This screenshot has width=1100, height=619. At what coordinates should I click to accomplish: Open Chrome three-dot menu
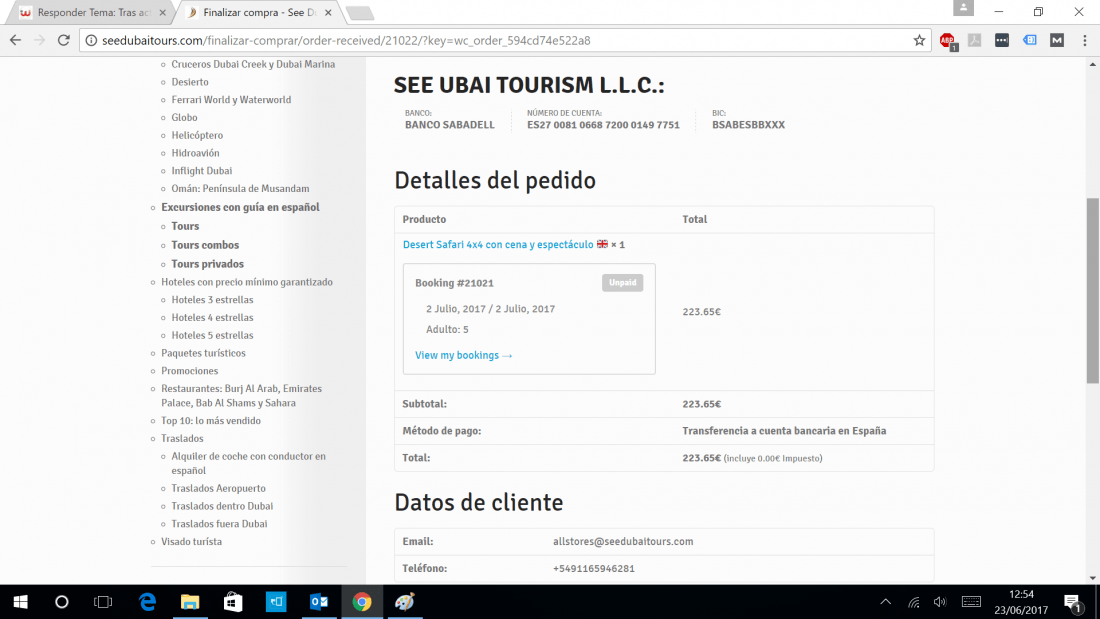coord(1085,41)
